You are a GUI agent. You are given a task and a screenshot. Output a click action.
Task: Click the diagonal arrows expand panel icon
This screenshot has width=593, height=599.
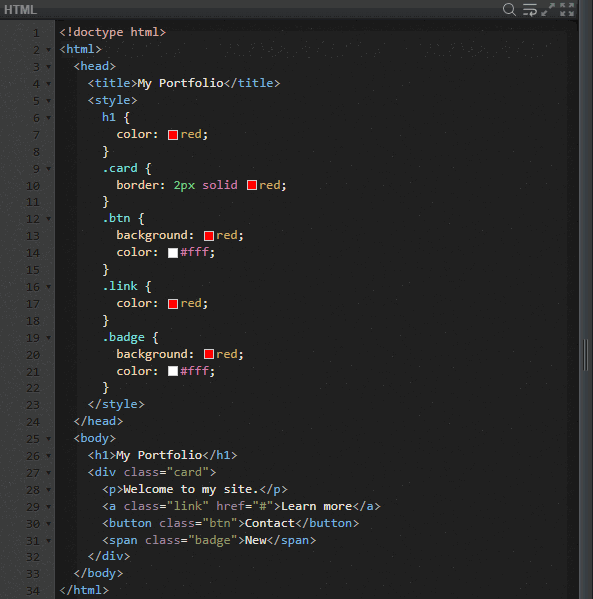(x=548, y=9)
